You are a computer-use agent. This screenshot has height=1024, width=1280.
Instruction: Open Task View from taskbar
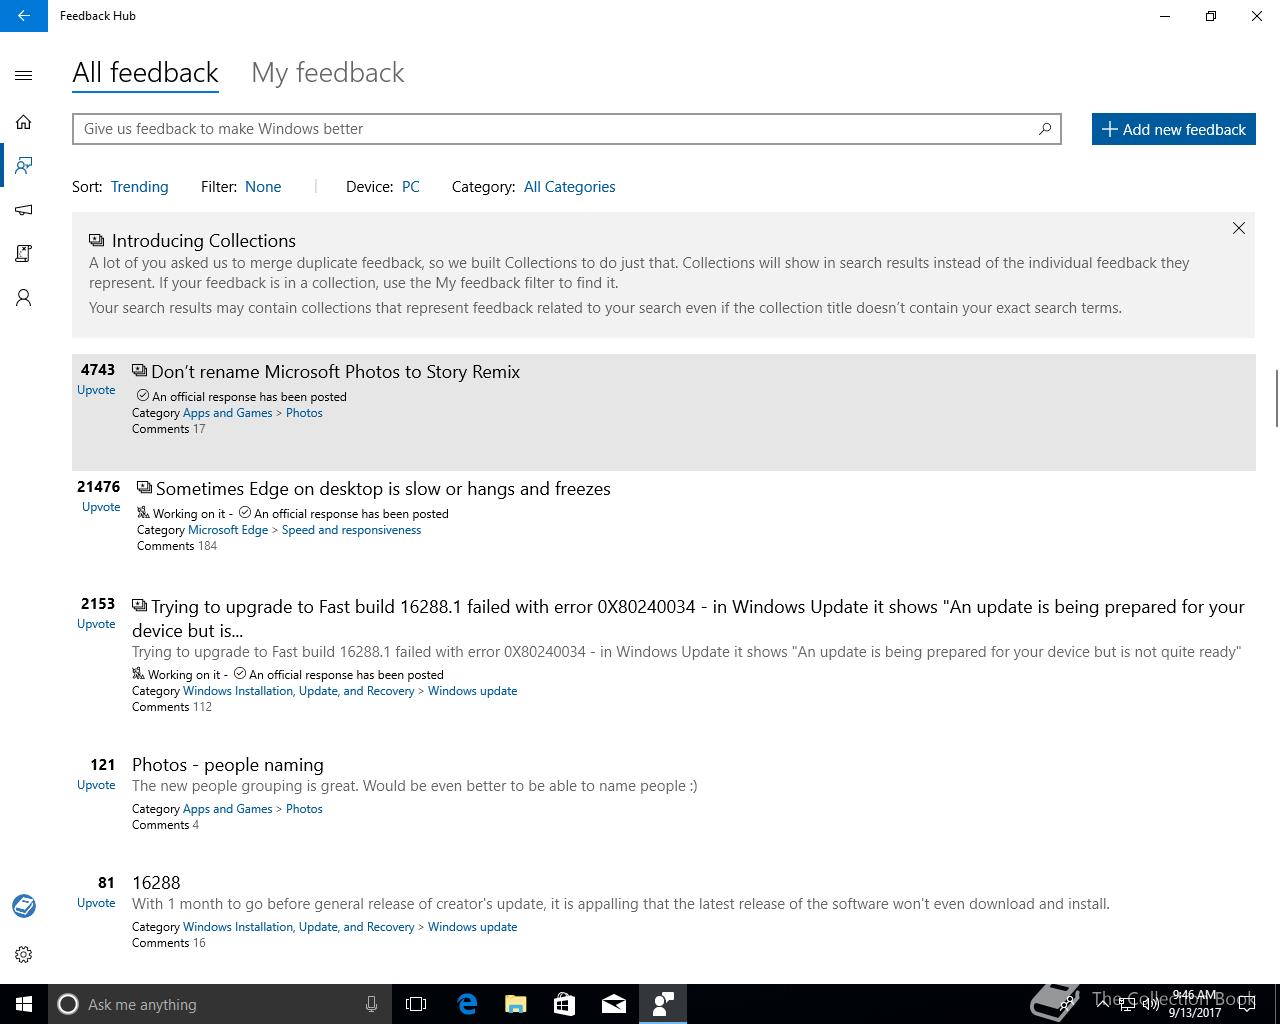[x=416, y=1004]
